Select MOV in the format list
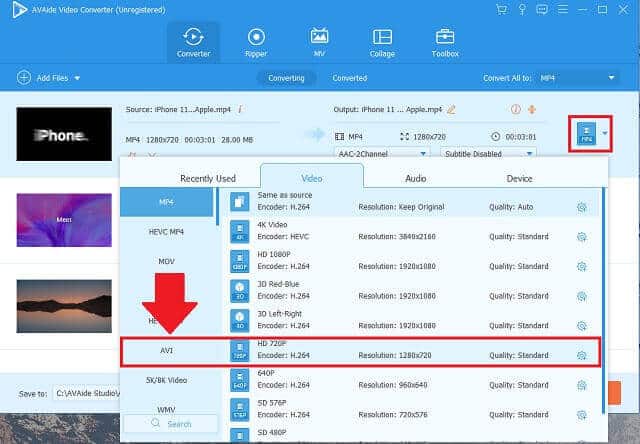This screenshot has width=640, height=444. pyautogui.click(x=167, y=261)
